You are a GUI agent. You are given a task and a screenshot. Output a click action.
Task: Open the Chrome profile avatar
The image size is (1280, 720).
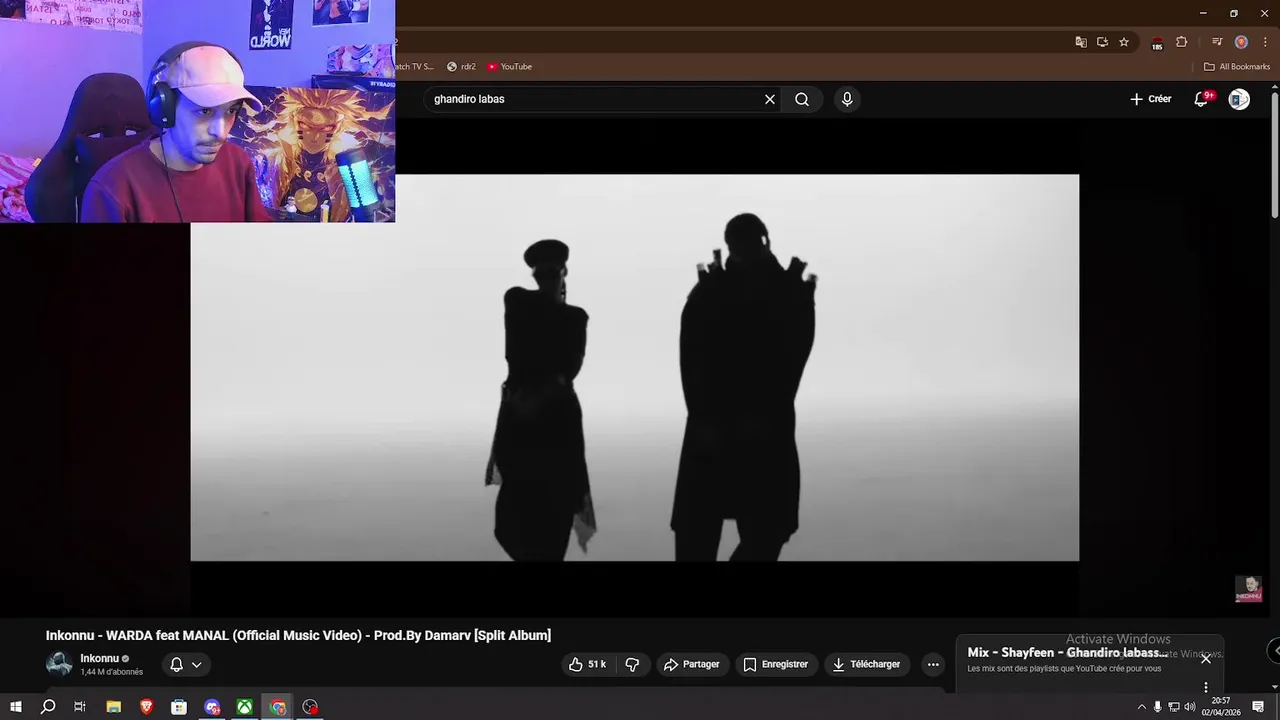1241,42
